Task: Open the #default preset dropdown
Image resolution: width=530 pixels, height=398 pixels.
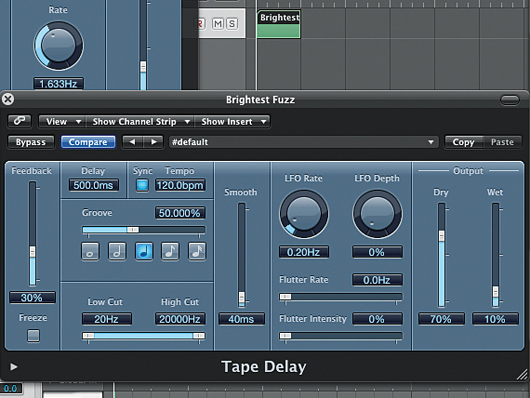Action: tap(303, 142)
